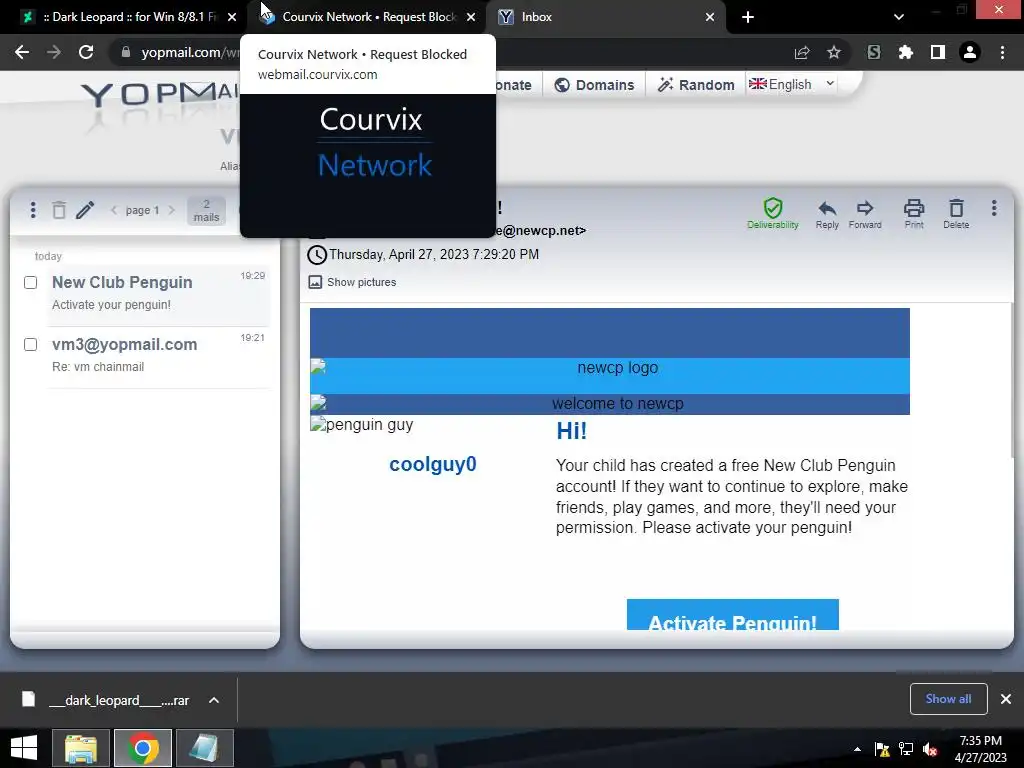The image size is (1024, 768).
Task: Compose new mail with pencil icon
Action: pyautogui.click(x=85, y=210)
